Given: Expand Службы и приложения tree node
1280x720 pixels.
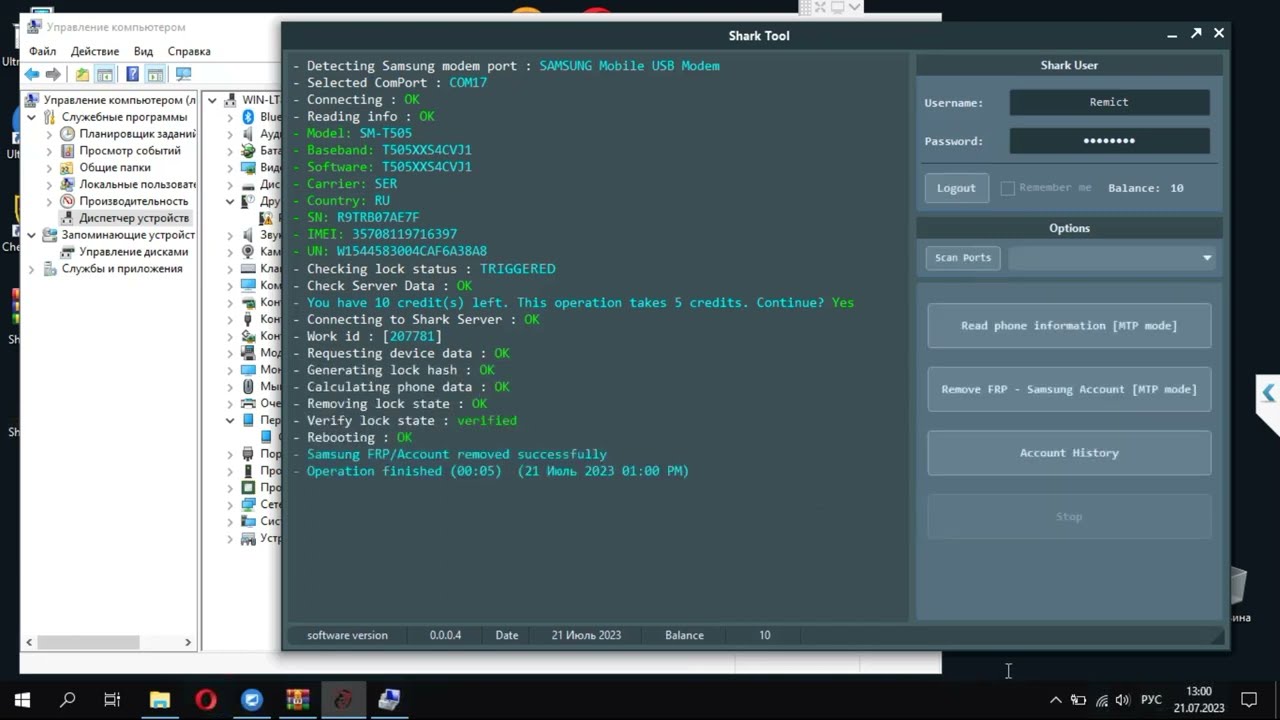Looking at the screenshot, I should (x=32, y=269).
